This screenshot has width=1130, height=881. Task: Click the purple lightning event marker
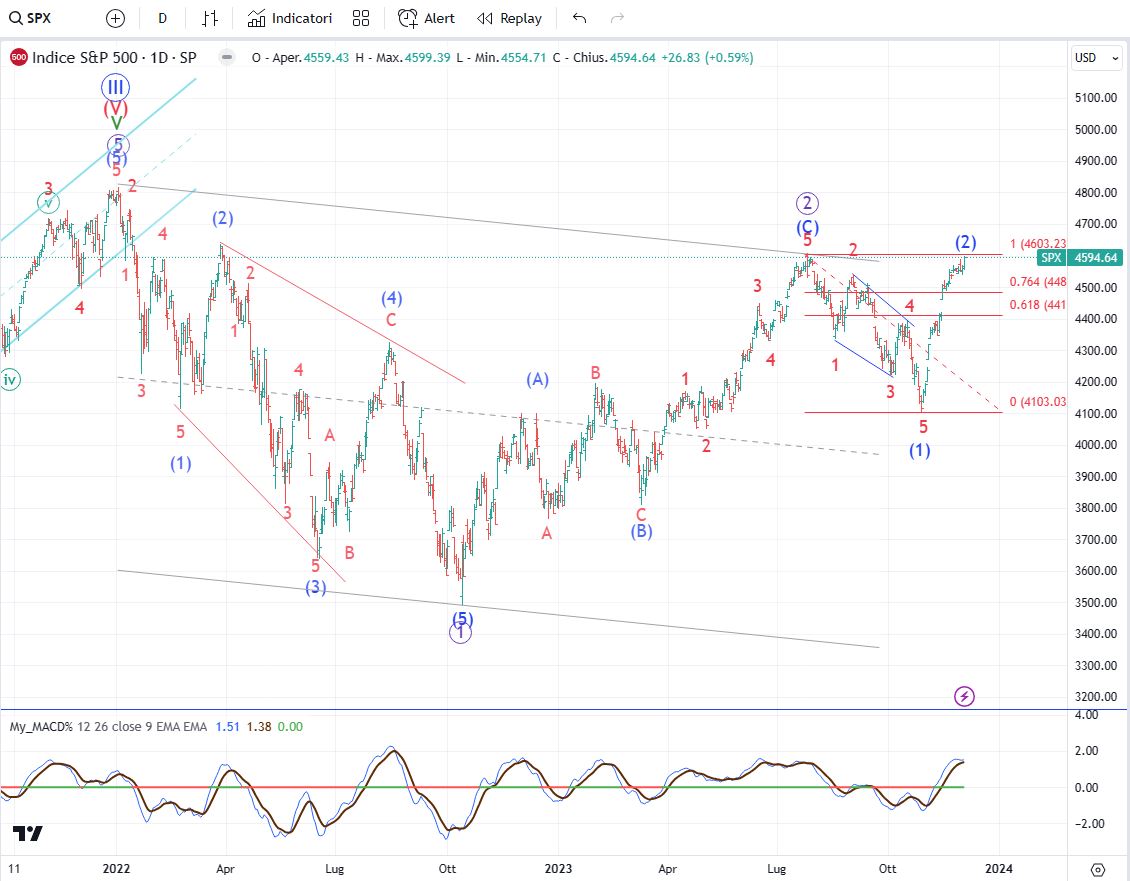964,696
